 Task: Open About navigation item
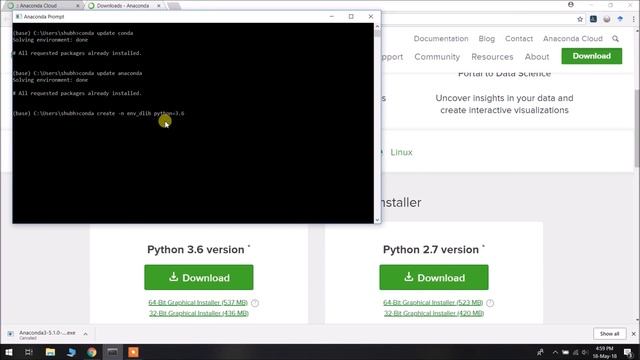coord(537,57)
